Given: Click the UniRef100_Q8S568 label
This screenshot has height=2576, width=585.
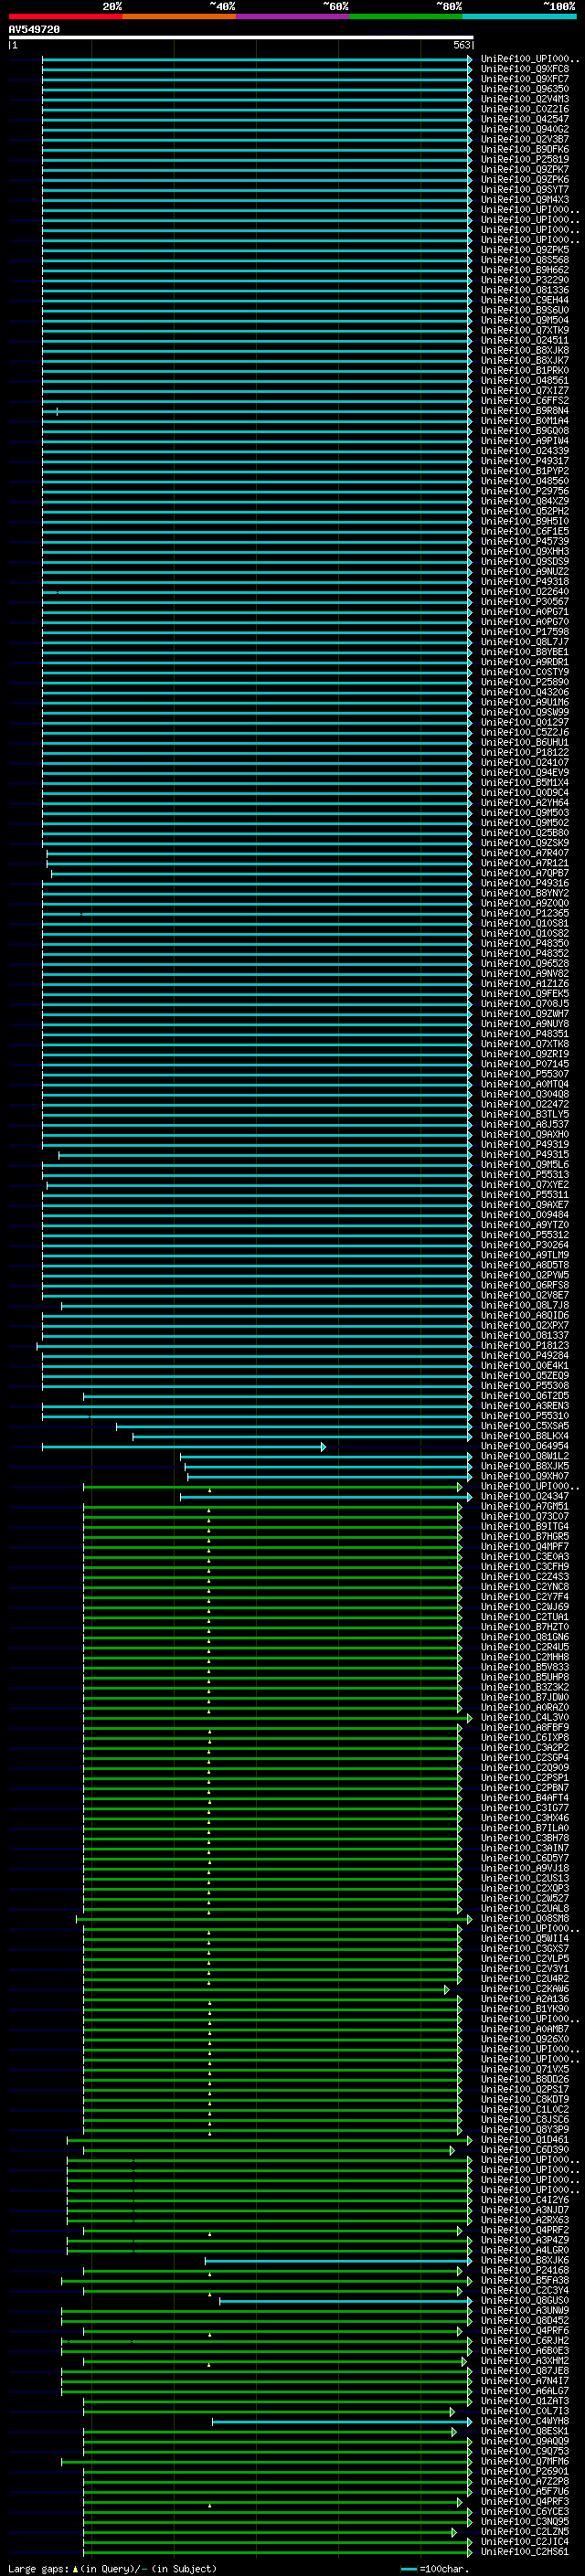Looking at the screenshot, I should click(x=525, y=260).
